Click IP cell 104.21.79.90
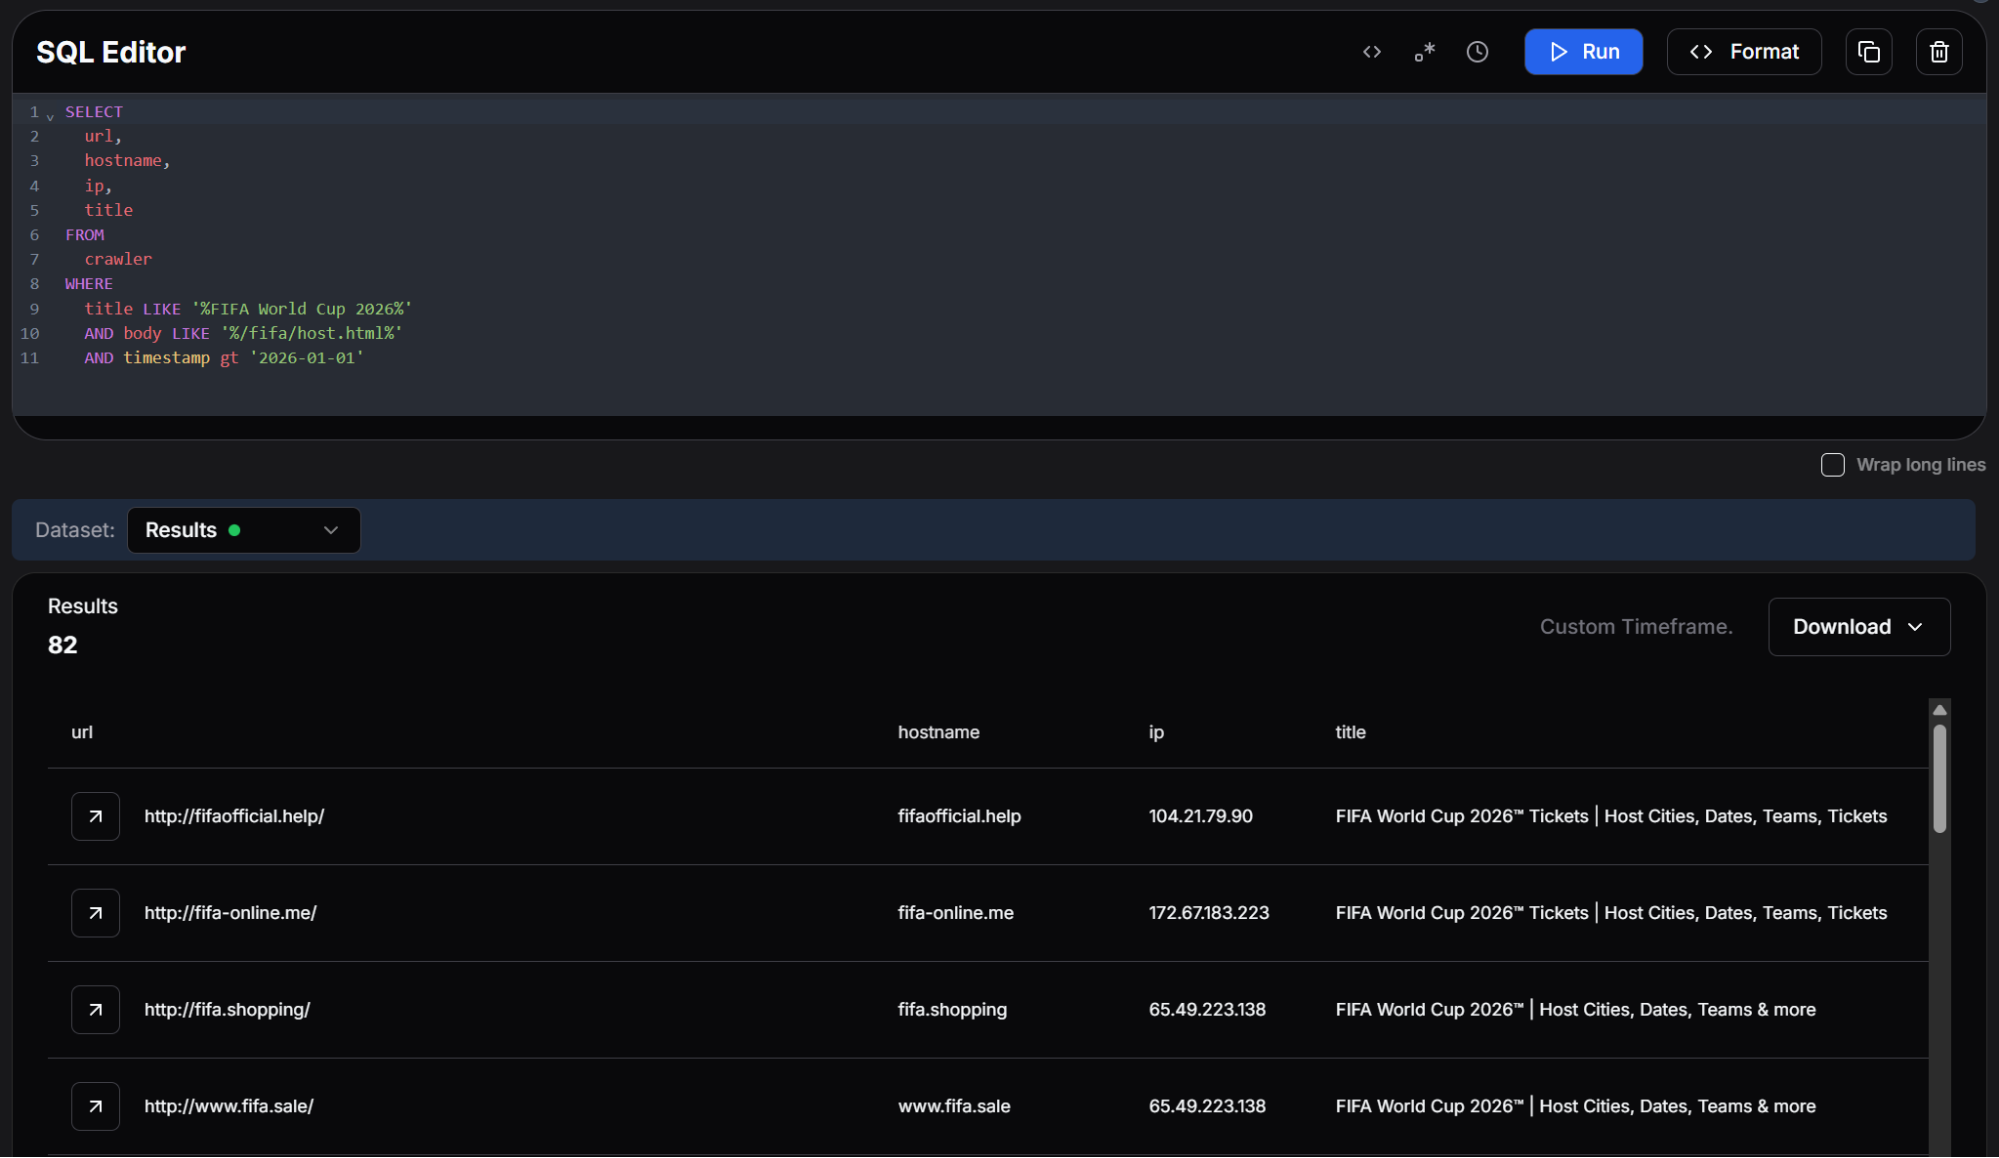1999x1158 pixels. point(1200,816)
